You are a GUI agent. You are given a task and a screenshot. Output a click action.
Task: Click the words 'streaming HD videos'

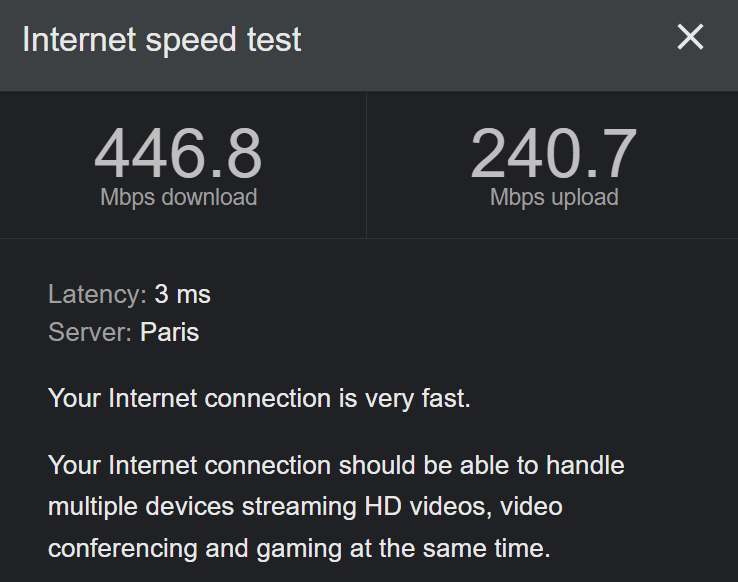(x=359, y=507)
